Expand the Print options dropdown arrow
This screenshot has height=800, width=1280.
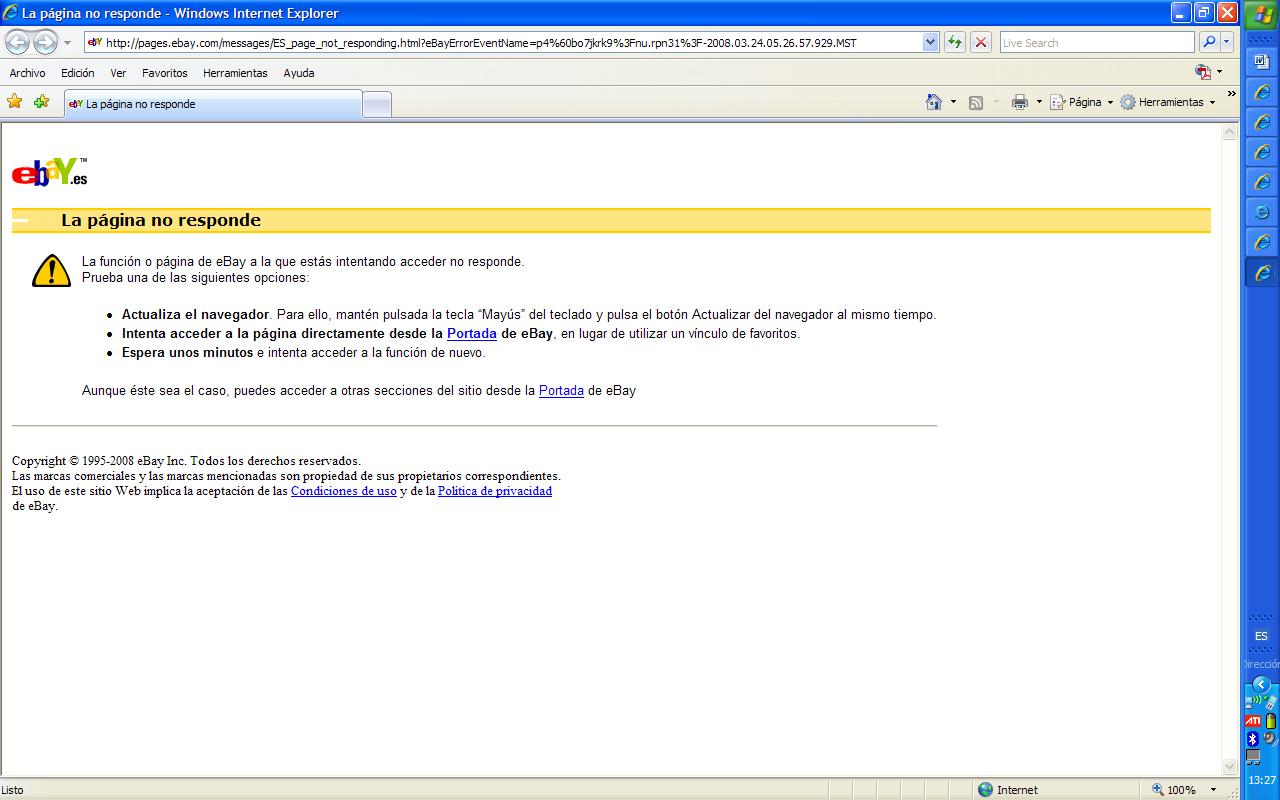coord(1039,102)
